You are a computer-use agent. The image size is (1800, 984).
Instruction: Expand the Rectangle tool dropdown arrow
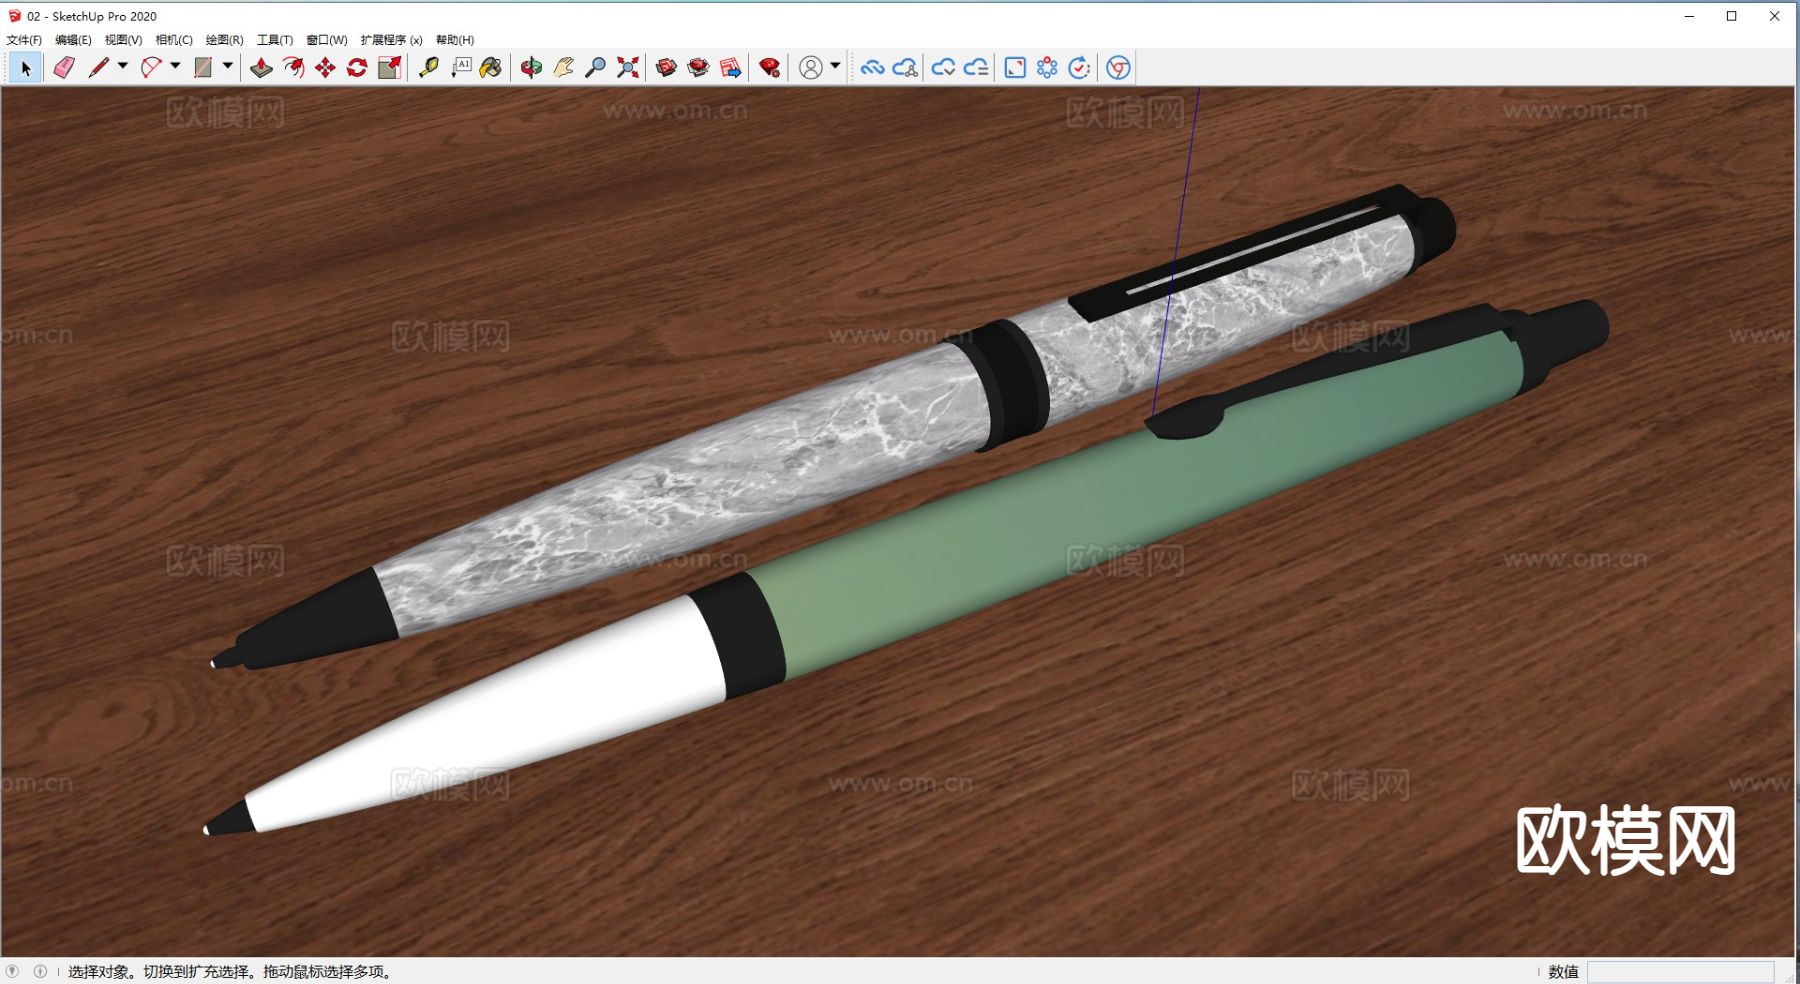tap(228, 66)
